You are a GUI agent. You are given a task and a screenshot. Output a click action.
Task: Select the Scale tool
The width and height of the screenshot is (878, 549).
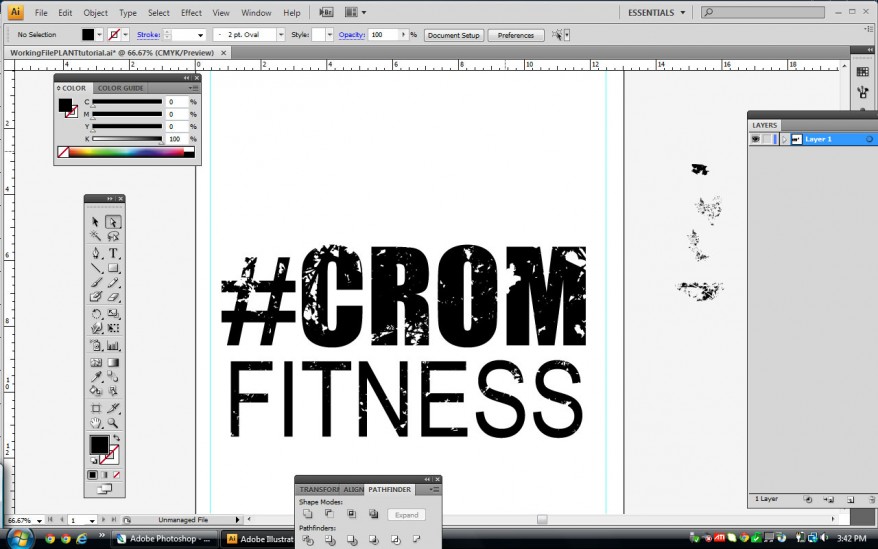tap(113, 314)
